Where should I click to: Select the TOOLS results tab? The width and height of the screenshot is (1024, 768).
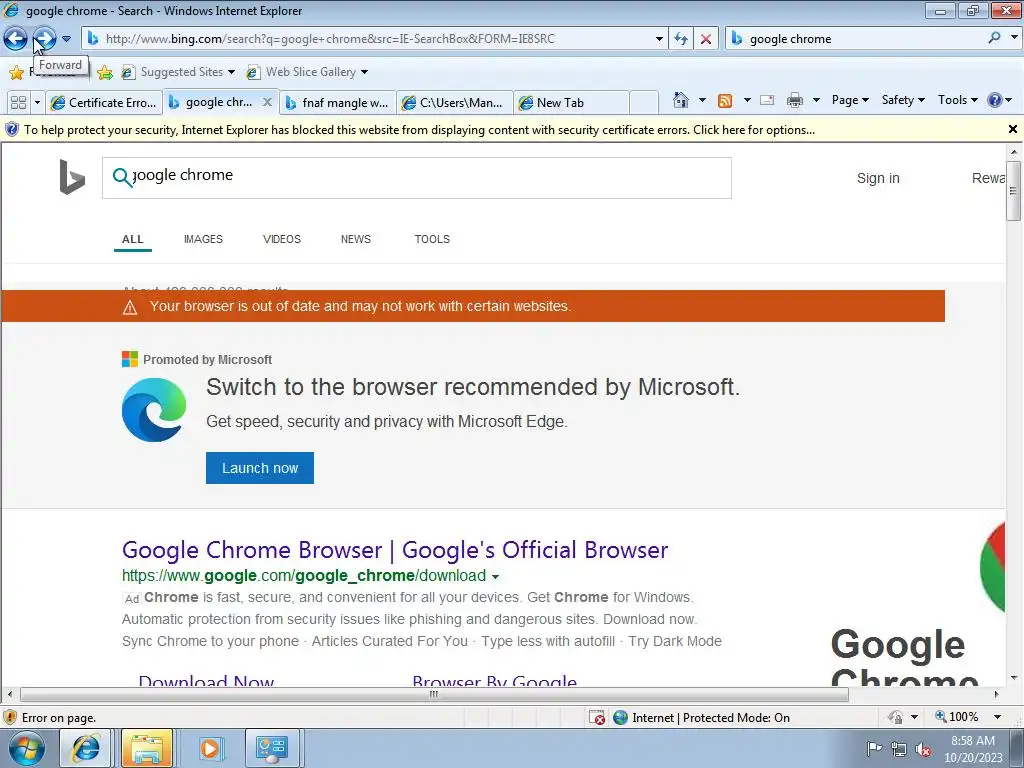coord(432,239)
